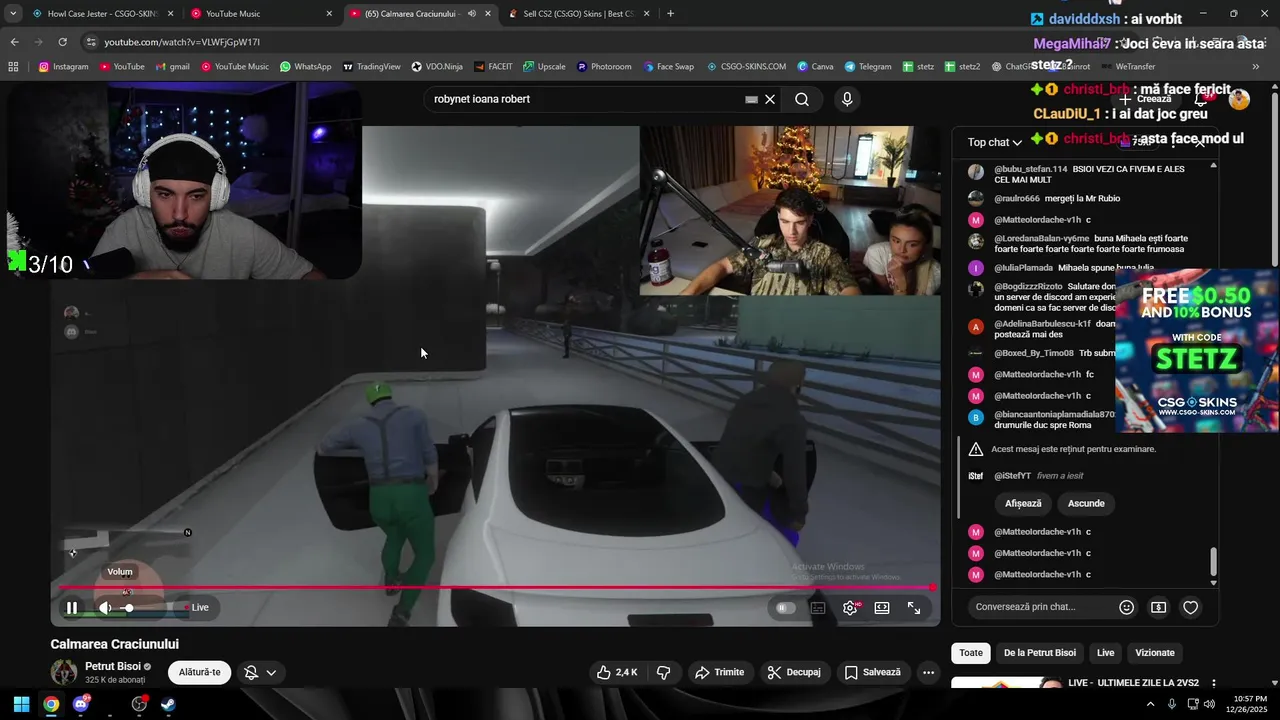
Task: Open options for LIVE ULTIMELE ZILE video
Action: click(1214, 684)
